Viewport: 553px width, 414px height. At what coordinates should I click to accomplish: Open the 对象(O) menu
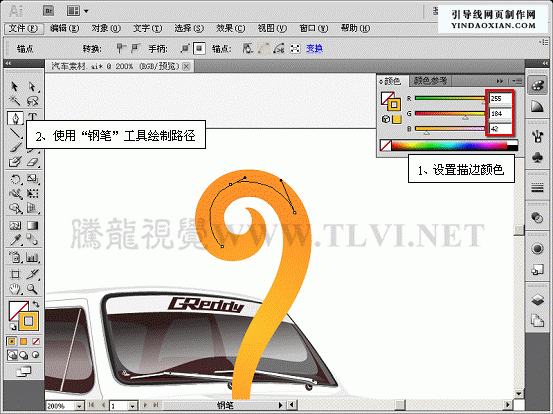point(106,28)
